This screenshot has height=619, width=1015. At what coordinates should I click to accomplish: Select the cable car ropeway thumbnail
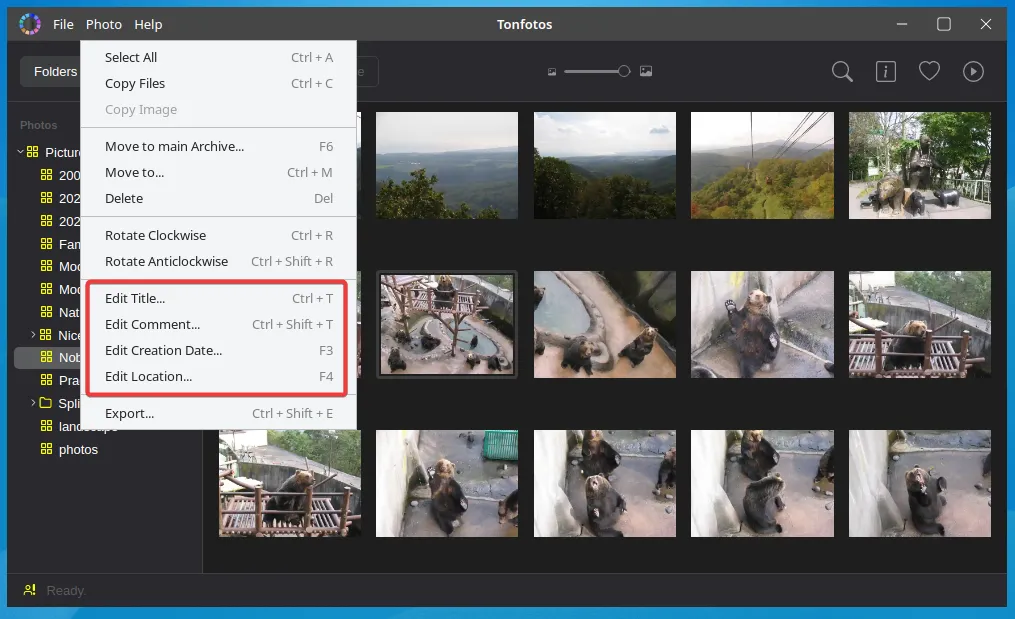(x=761, y=165)
